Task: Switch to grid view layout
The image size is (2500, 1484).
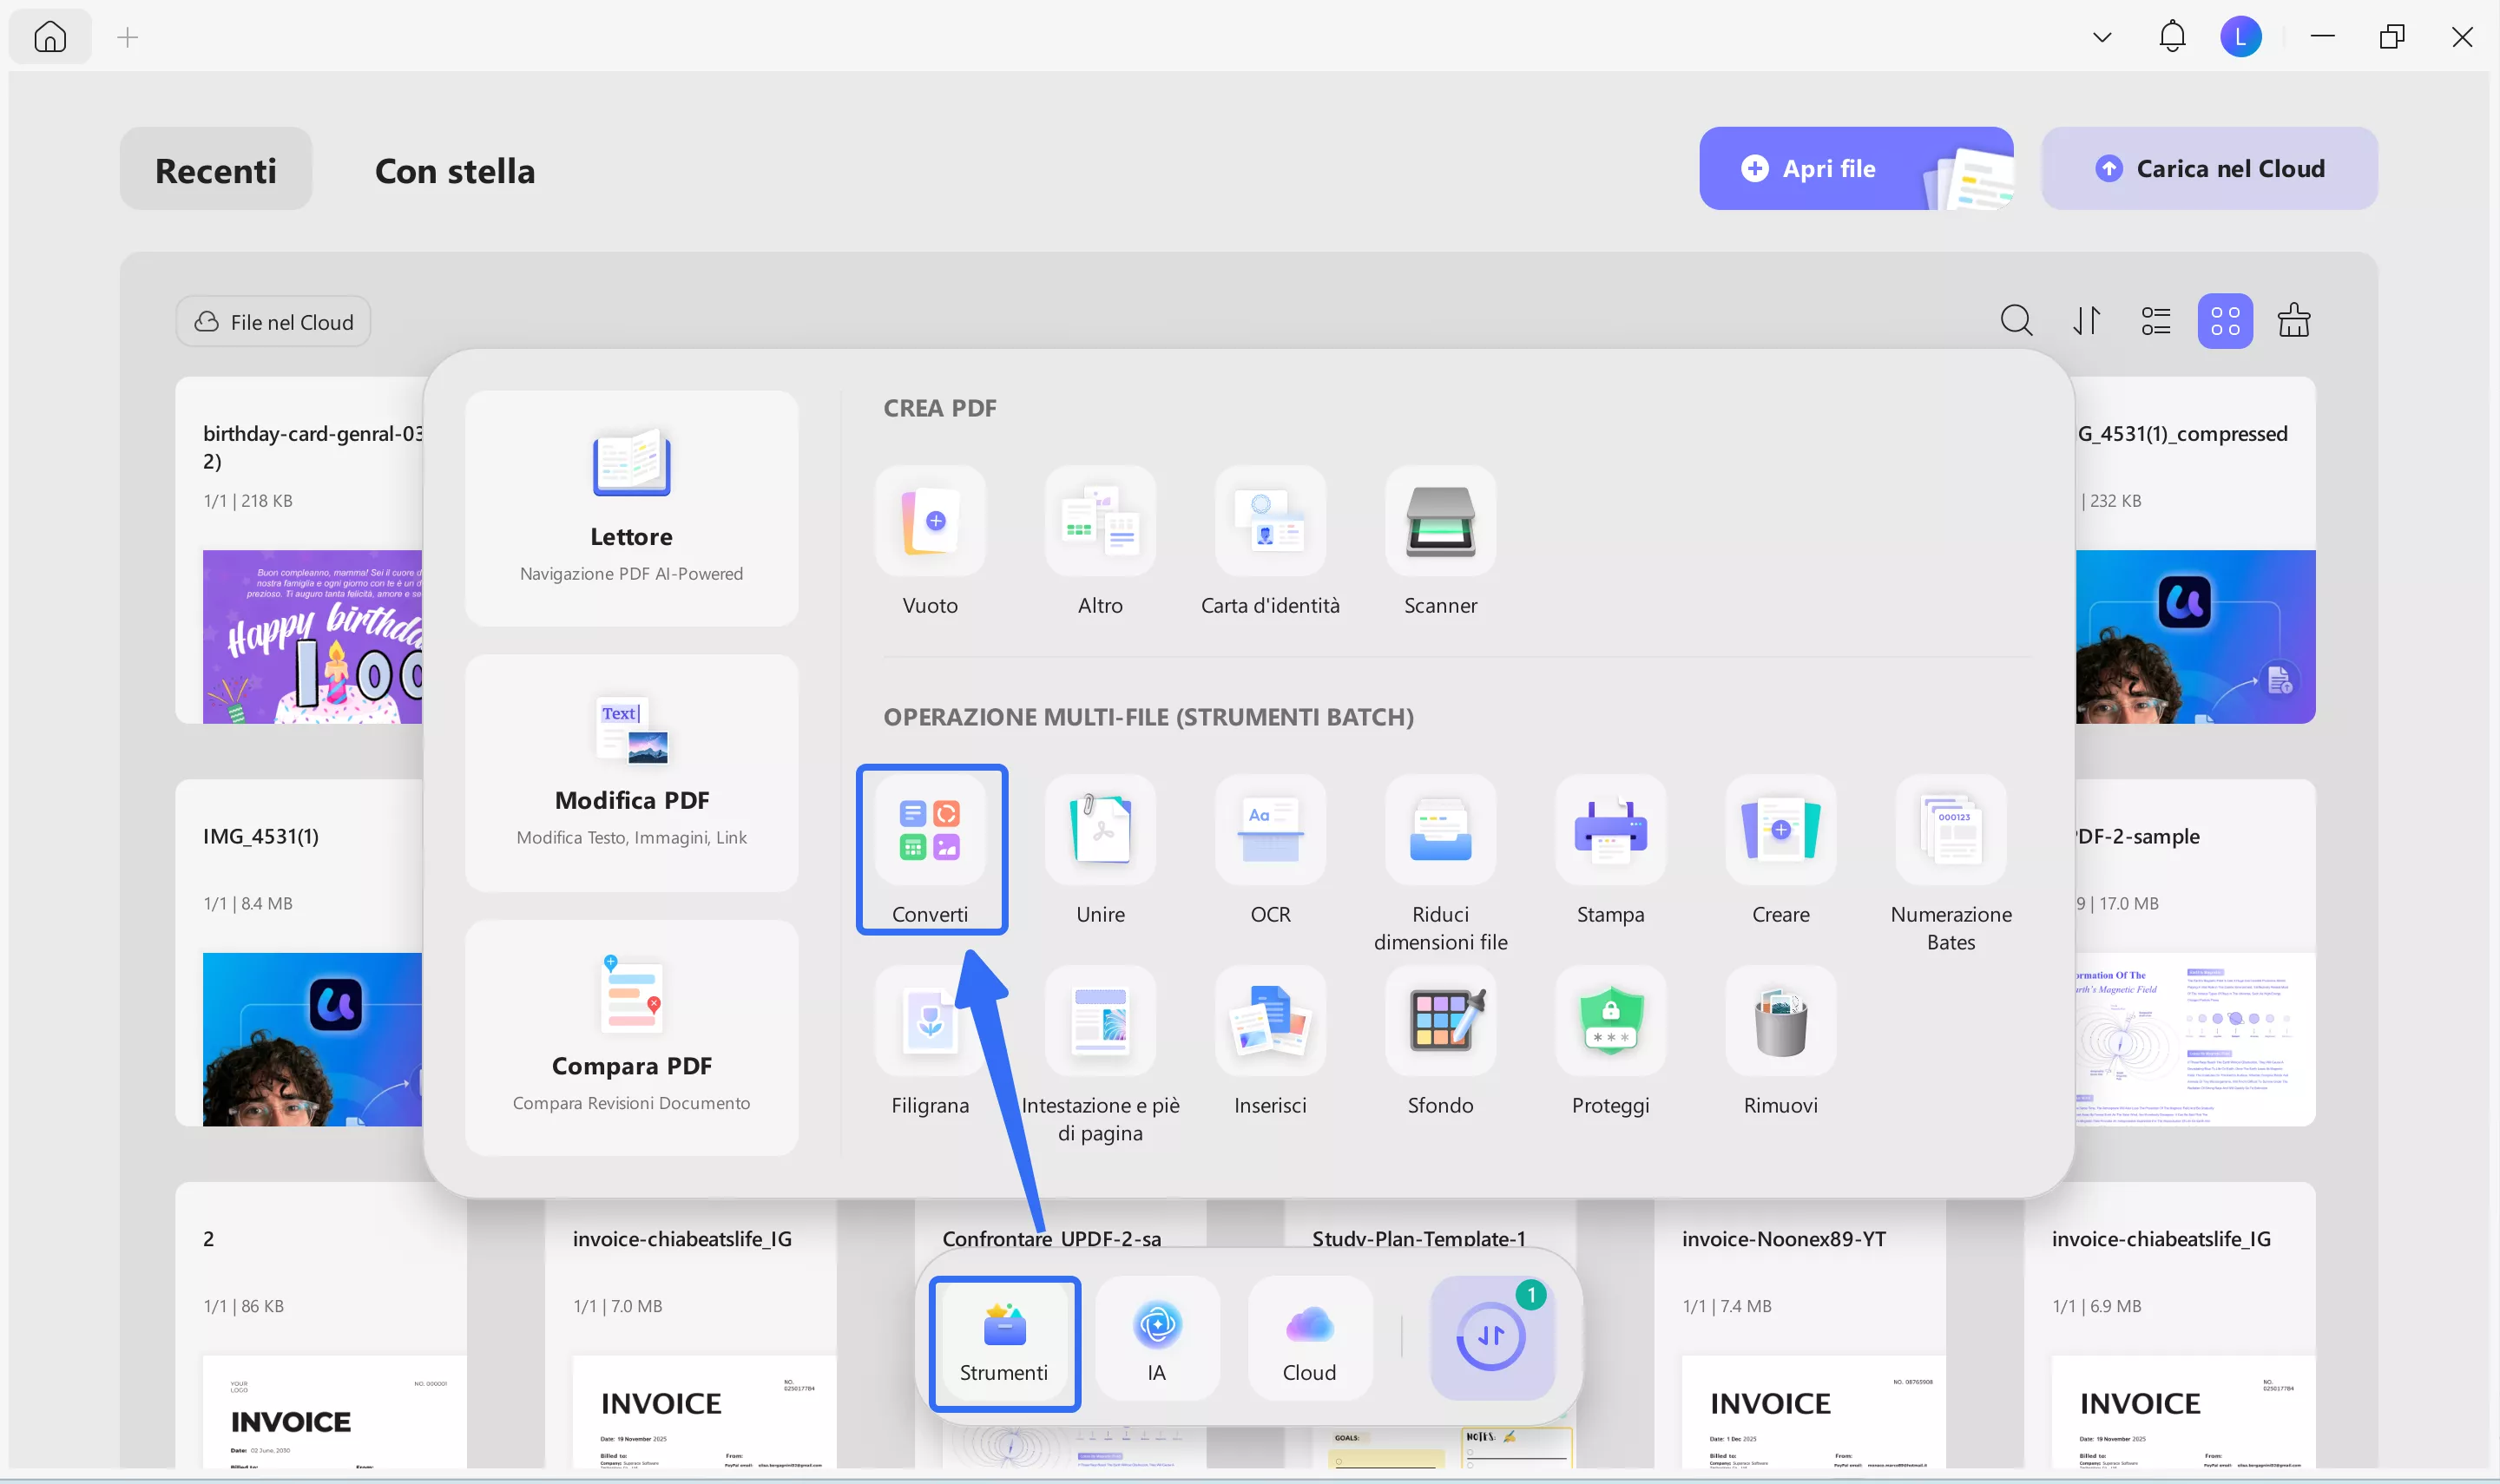Action: 2224,321
